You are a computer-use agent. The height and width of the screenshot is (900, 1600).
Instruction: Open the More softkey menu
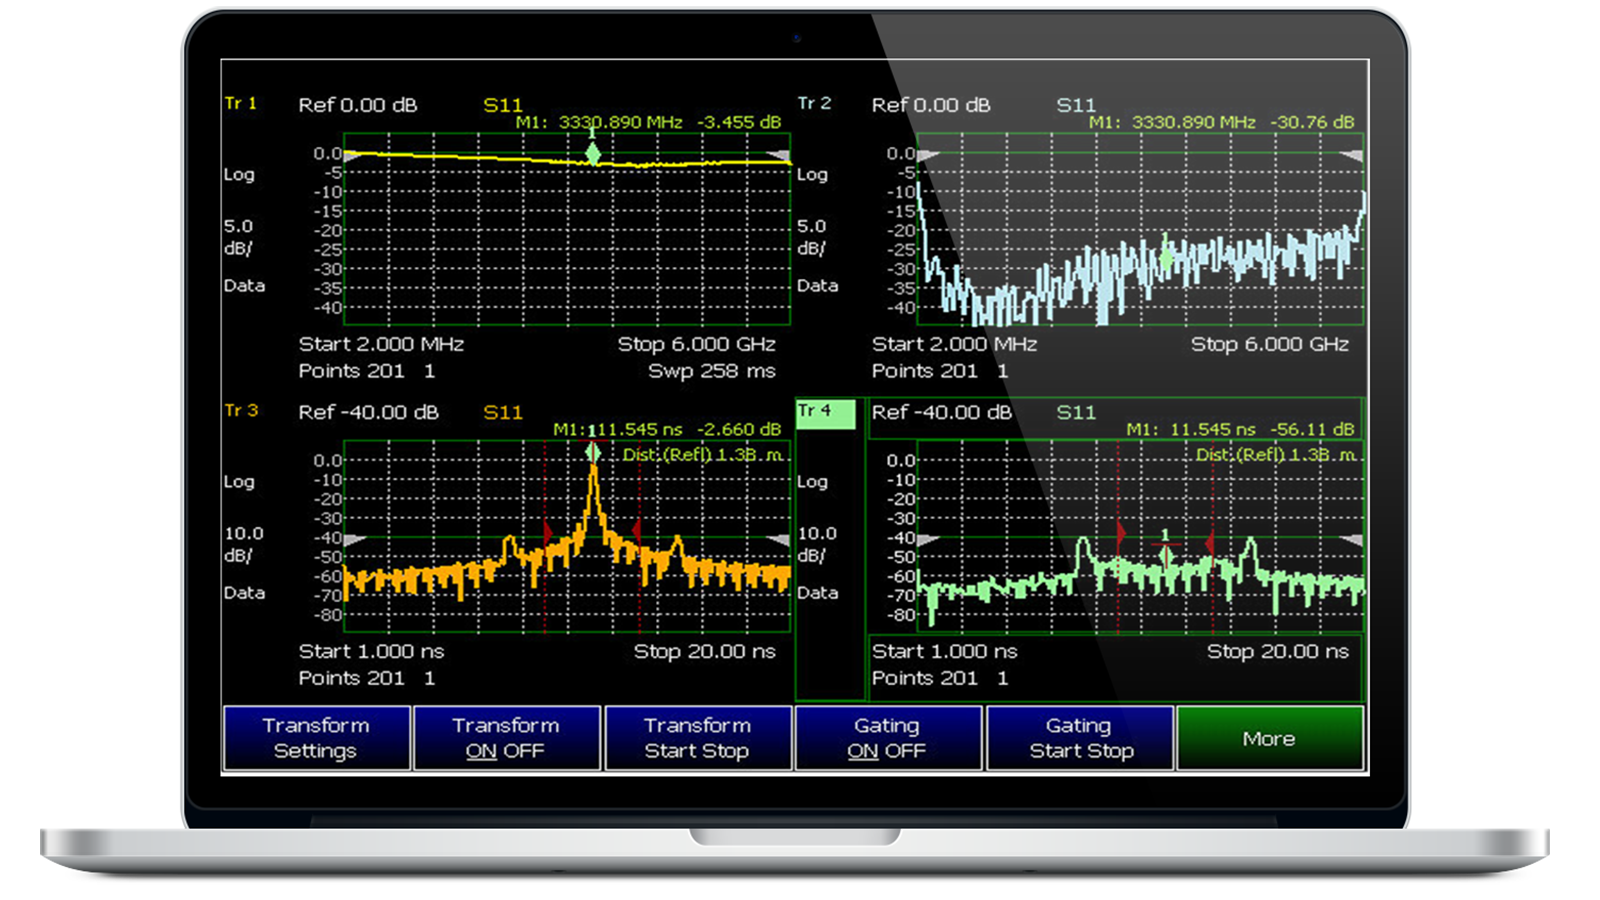[x=1270, y=738]
